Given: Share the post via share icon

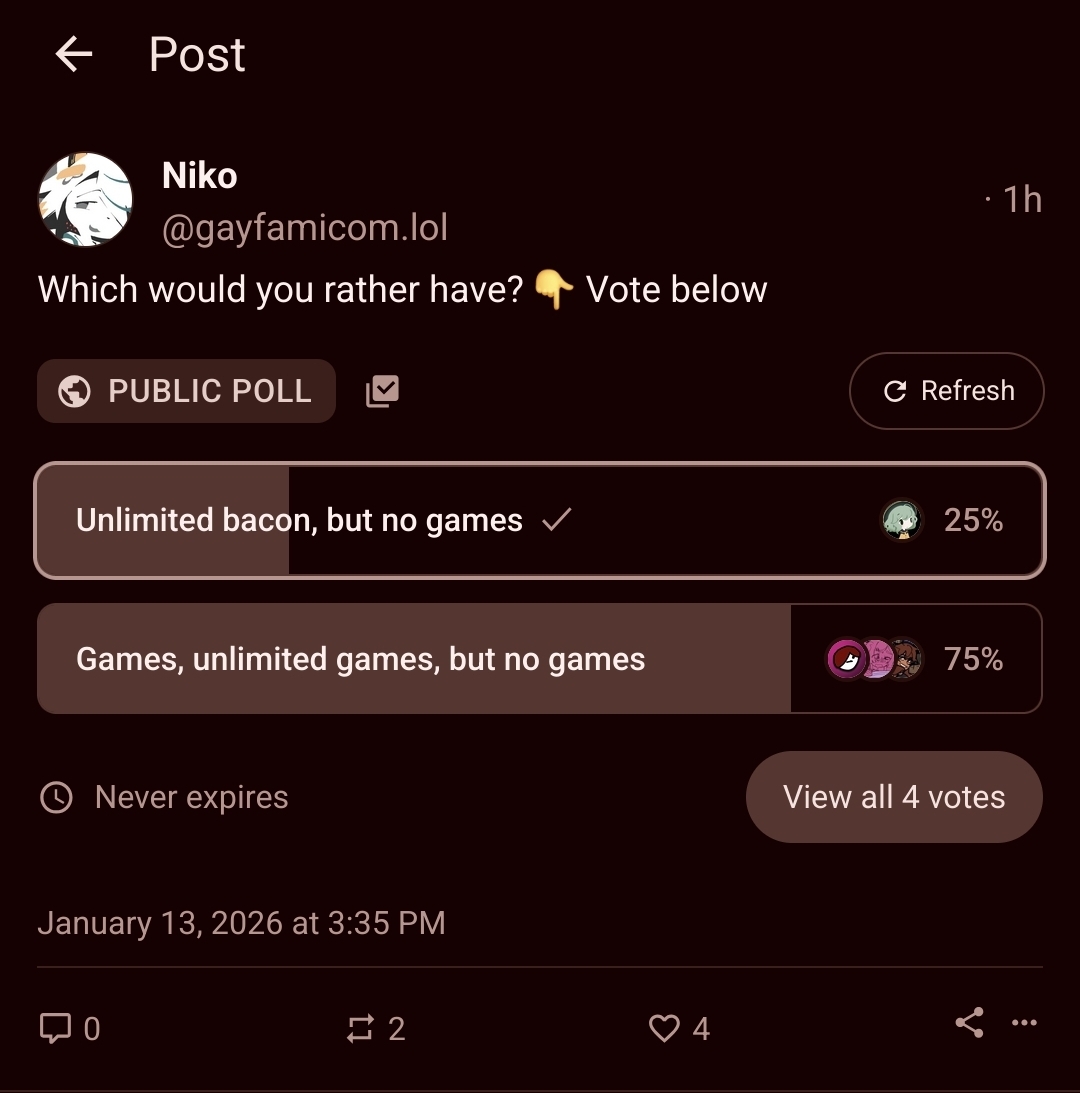Looking at the screenshot, I should point(969,1022).
